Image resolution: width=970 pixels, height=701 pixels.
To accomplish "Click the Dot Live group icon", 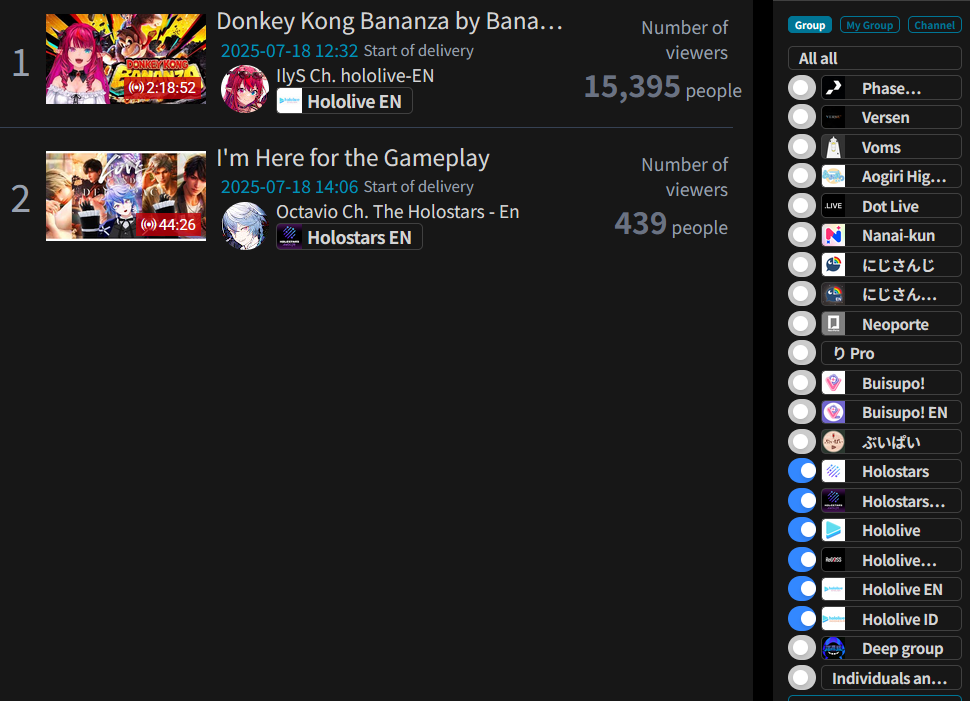I will [833, 206].
